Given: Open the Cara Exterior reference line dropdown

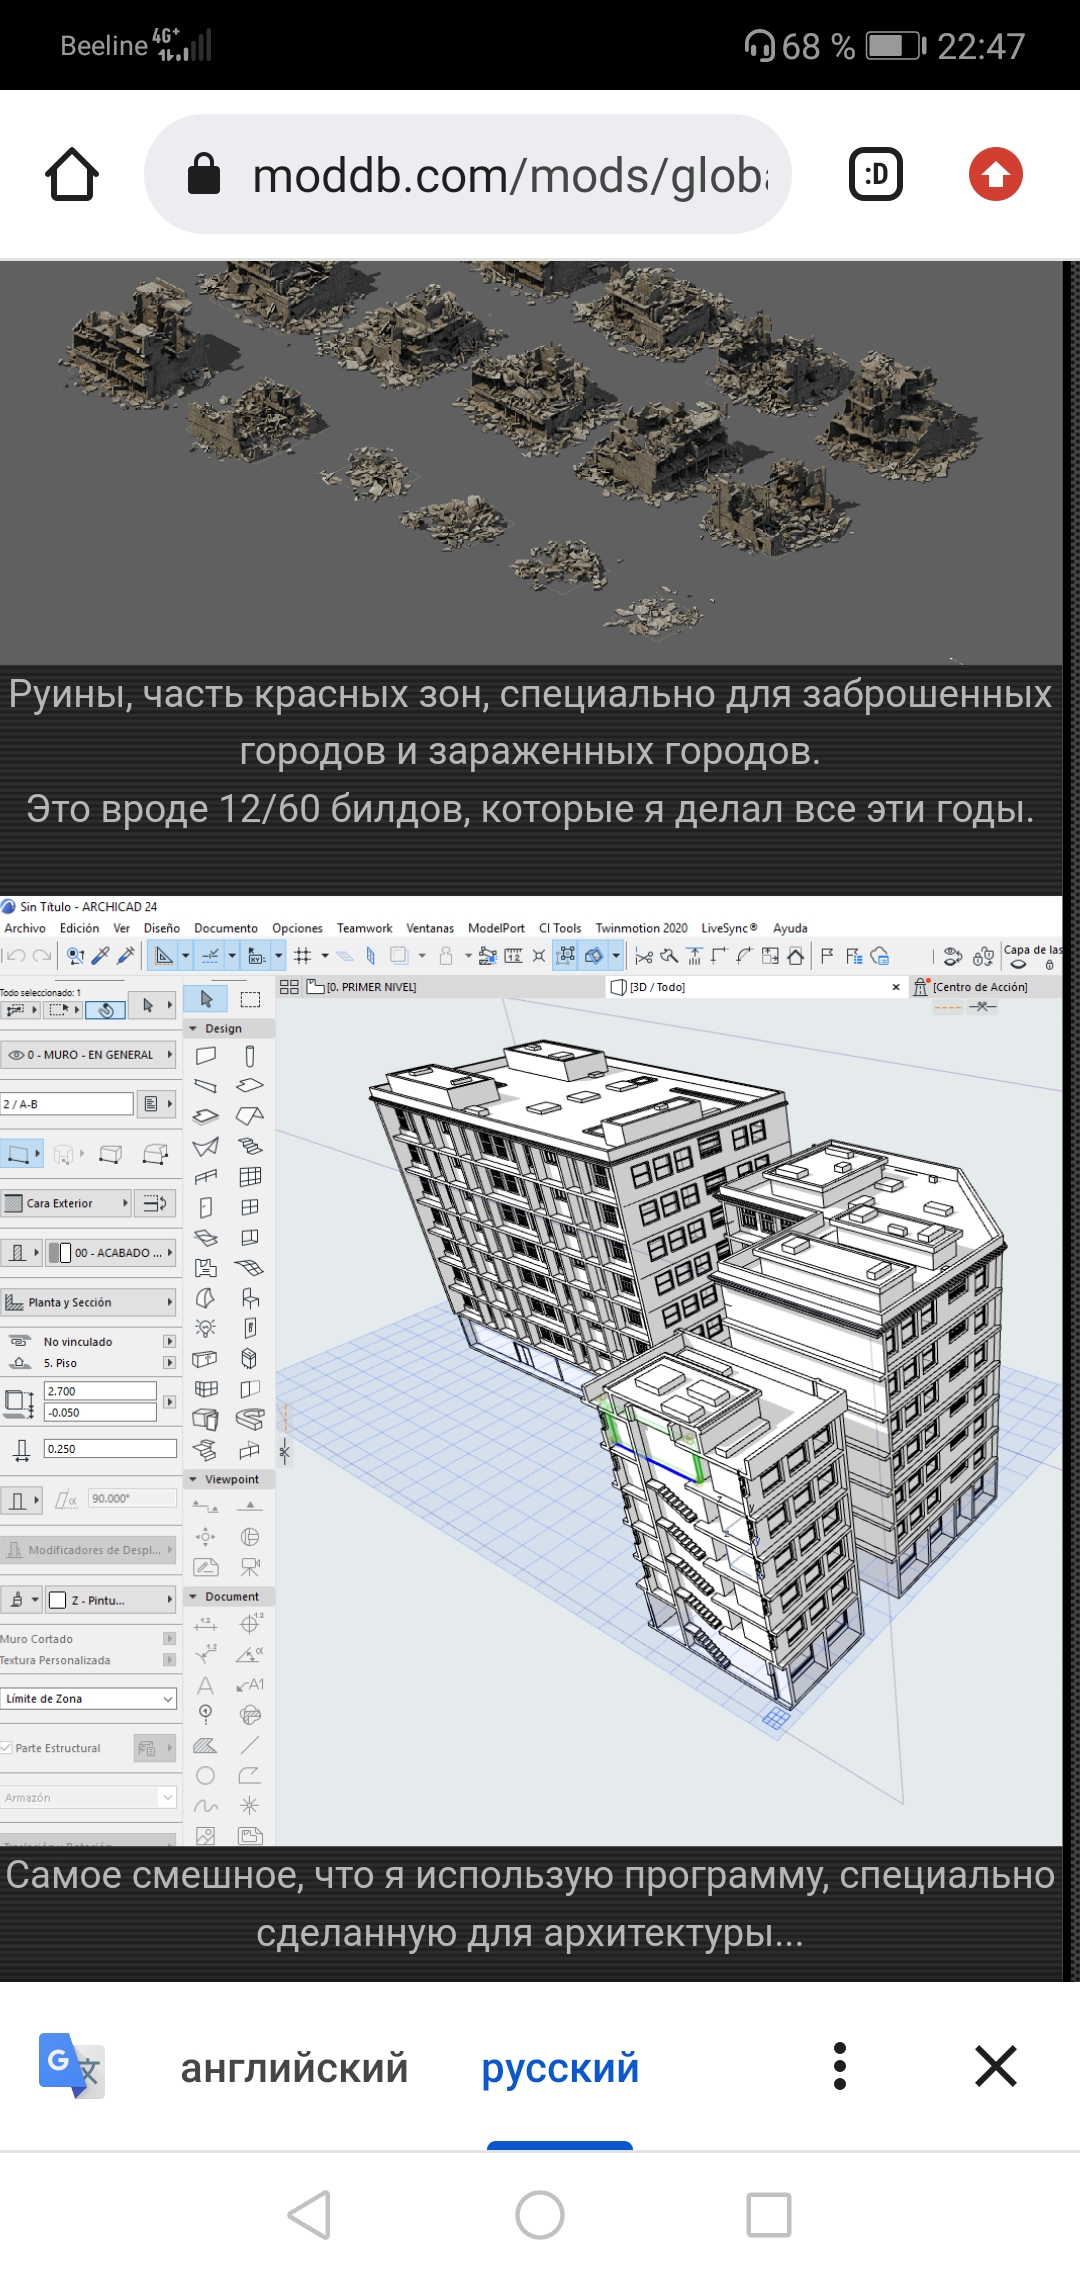Looking at the screenshot, I should pos(68,1203).
